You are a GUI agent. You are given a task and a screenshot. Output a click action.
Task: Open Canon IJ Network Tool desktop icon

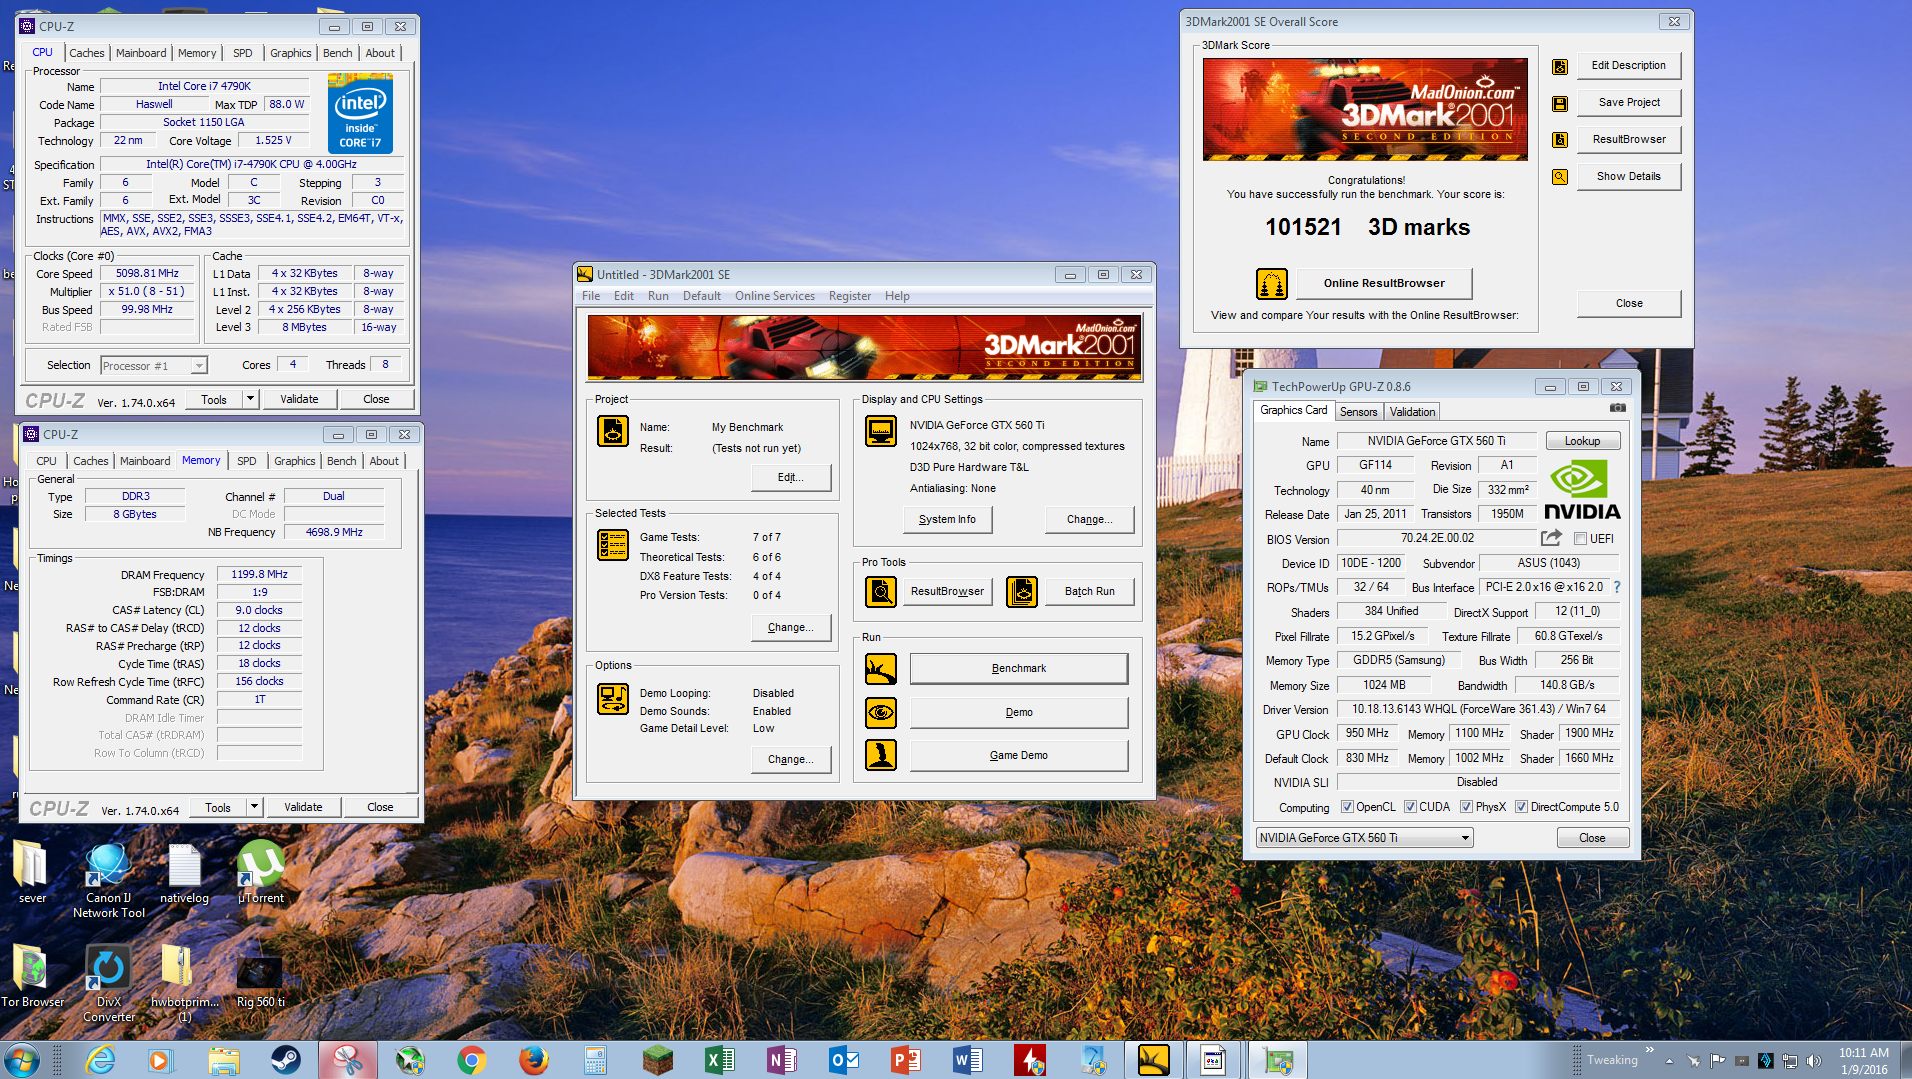click(x=108, y=880)
